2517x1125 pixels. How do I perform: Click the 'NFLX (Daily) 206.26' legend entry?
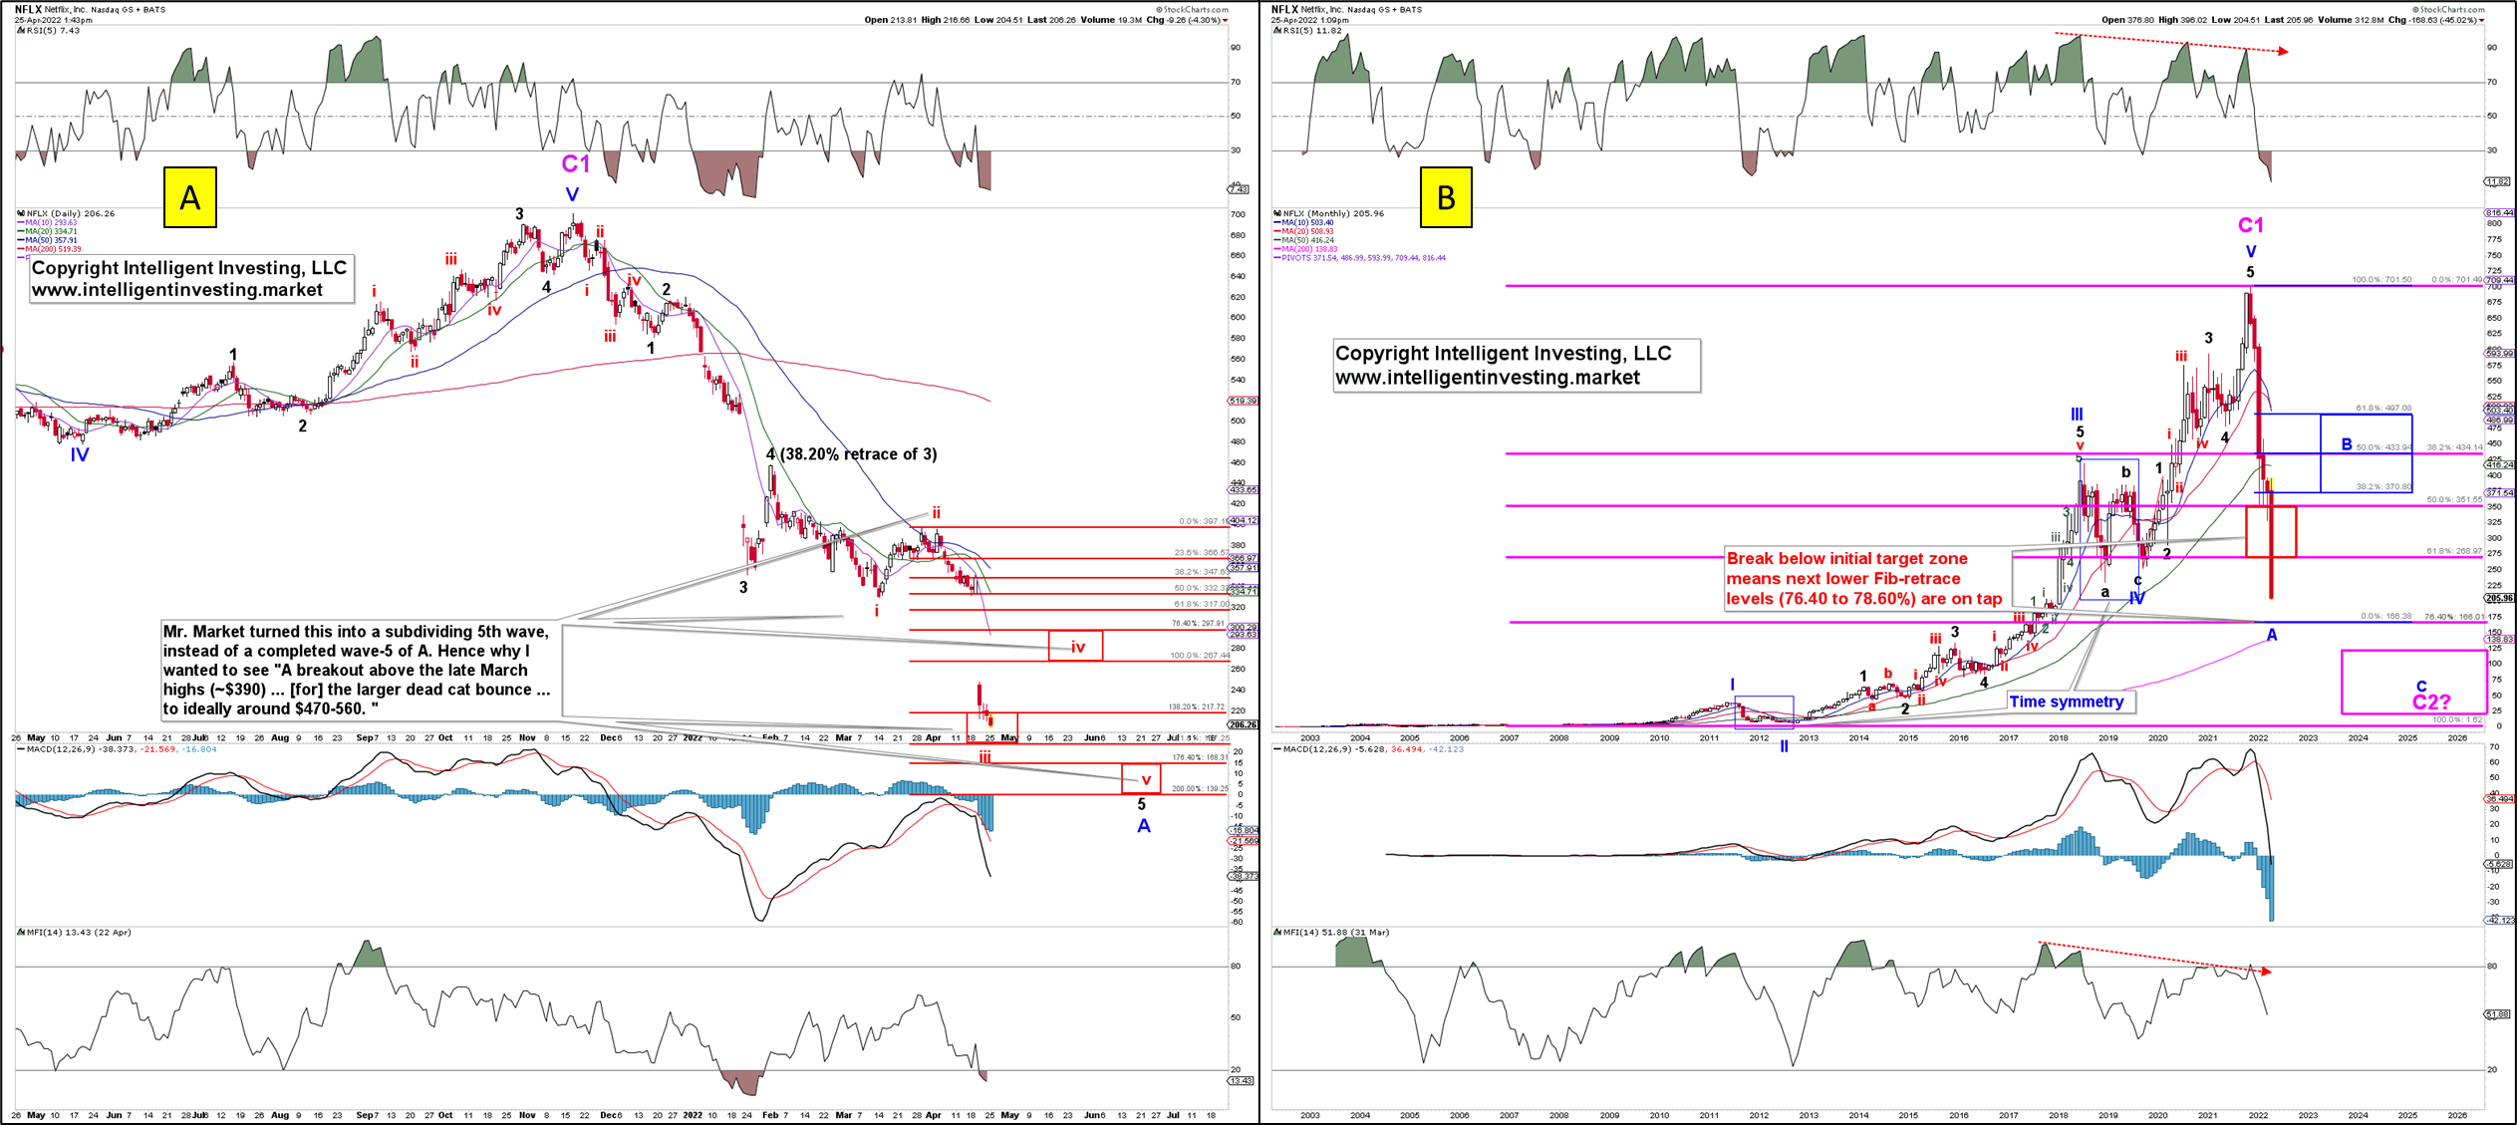(70, 213)
